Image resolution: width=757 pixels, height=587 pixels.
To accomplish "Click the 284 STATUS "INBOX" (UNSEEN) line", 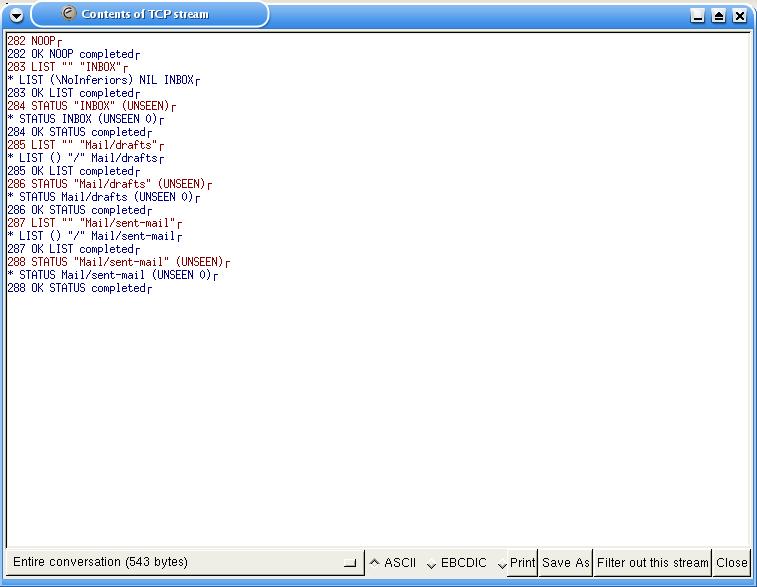I will pos(88,106).
